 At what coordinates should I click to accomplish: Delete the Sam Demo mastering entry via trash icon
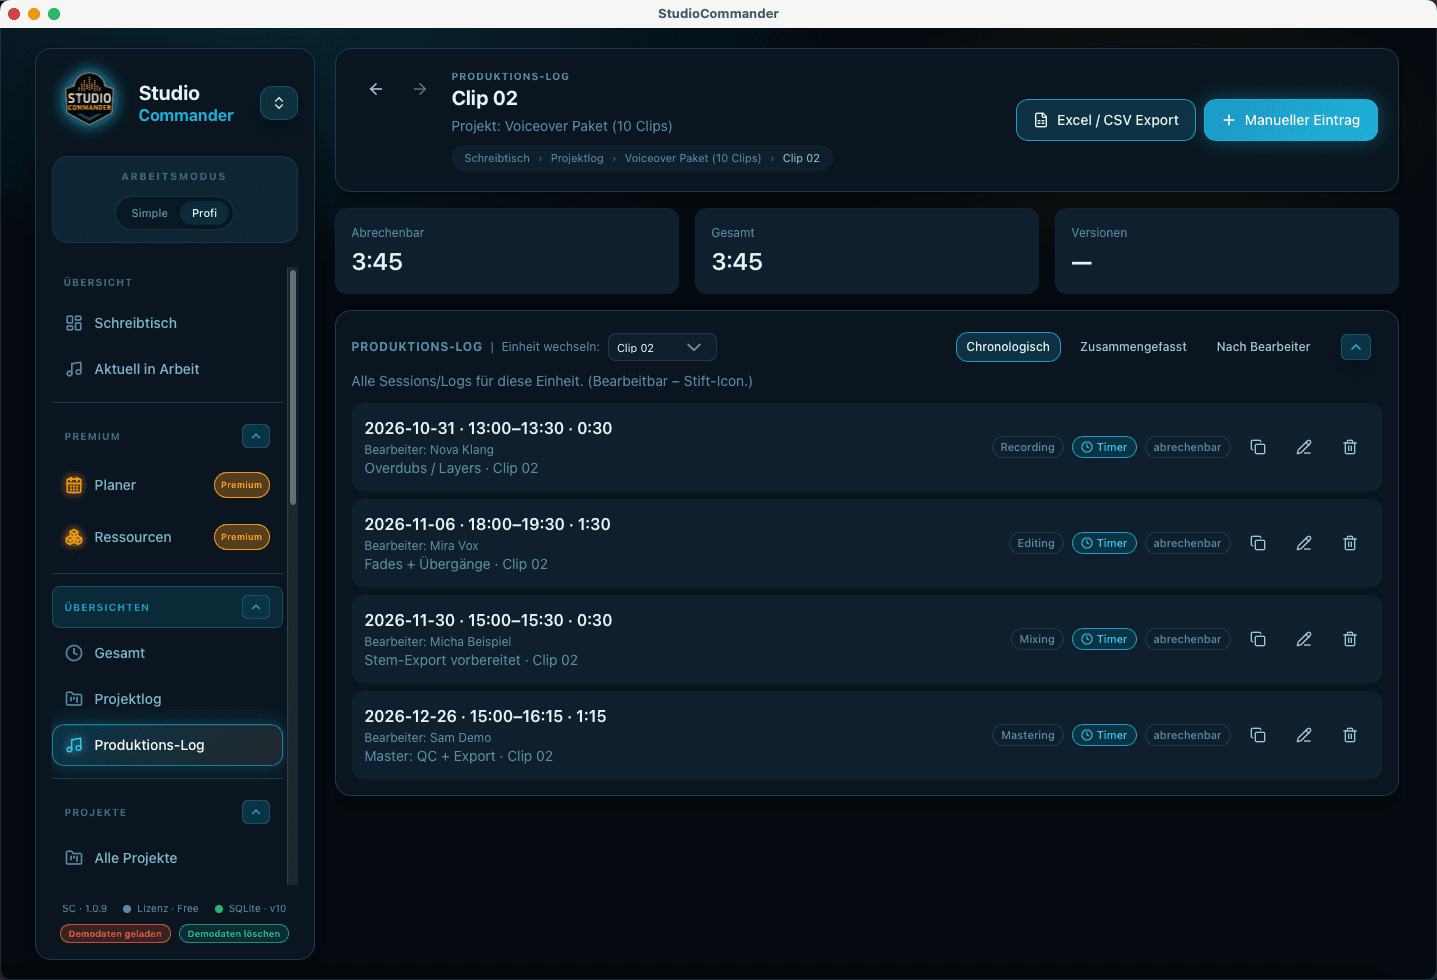(1349, 735)
